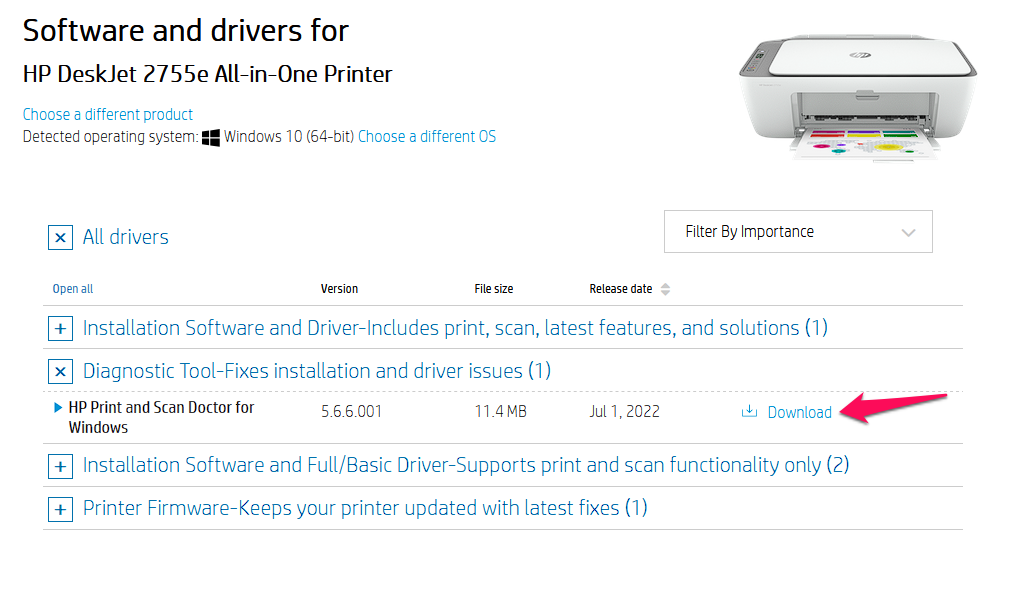Collapse Diagnostic Tool section using its X icon
The image size is (1025, 590).
coord(60,372)
